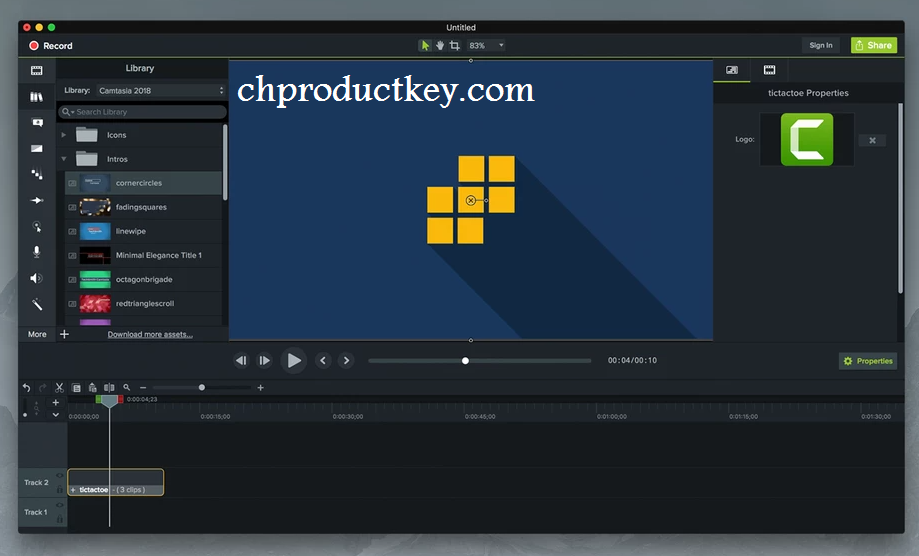Click the timeline zoom magnifier icon
Image resolution: width=919 pixels, height=556 pixels.
point(127,387)
